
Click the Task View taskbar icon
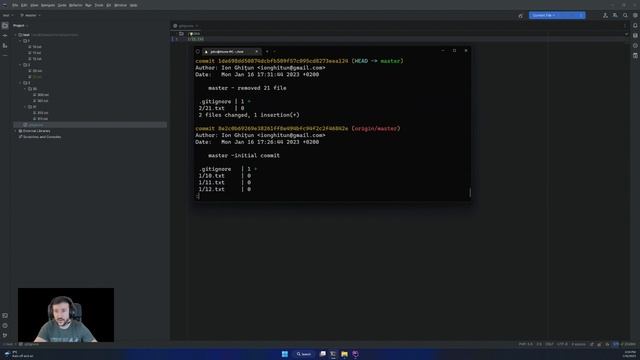322,354
